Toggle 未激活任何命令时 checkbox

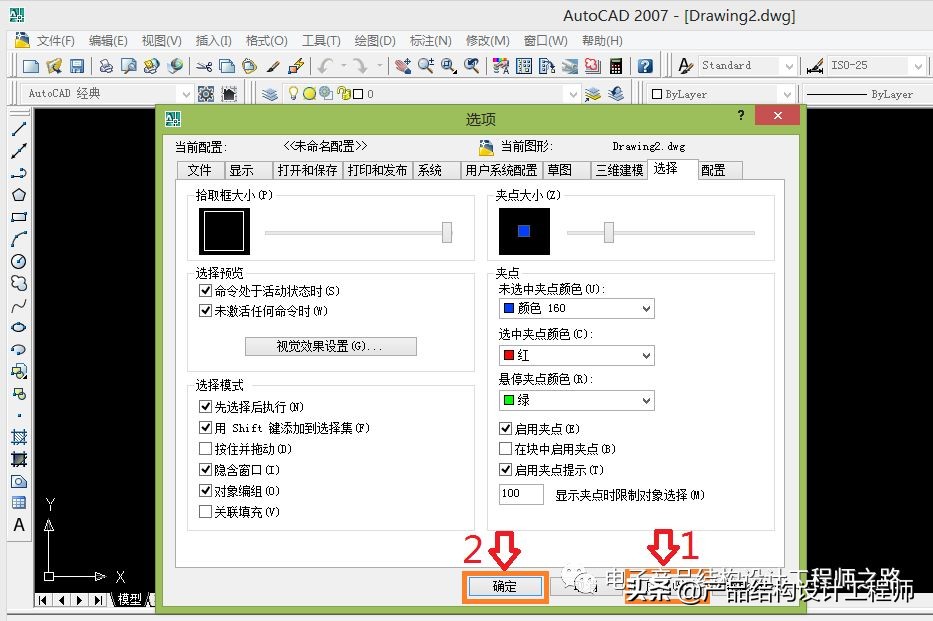tap(205, 310)
